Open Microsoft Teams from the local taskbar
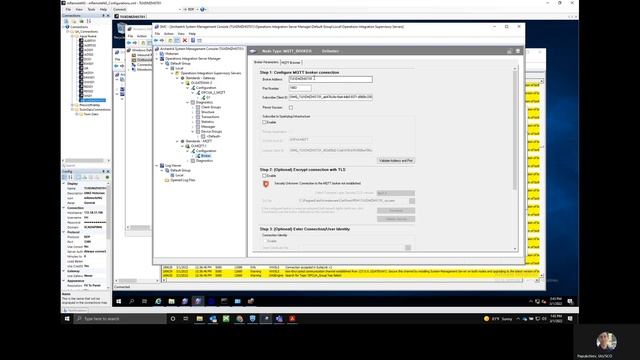Image resolution: width=640 pixels, height=360 pixels. [x=279, y=318]
